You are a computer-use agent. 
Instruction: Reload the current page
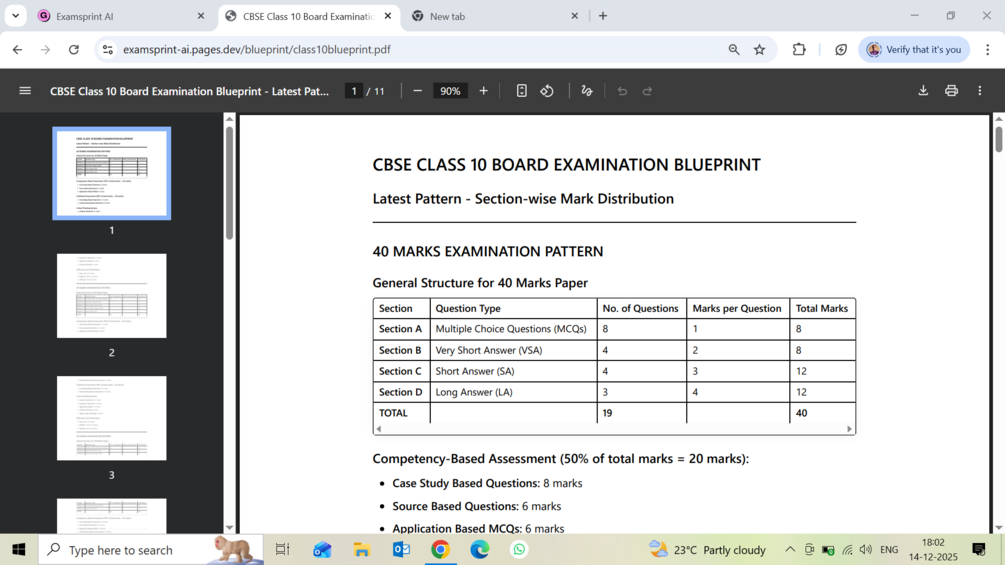click(x=74, y=49)
